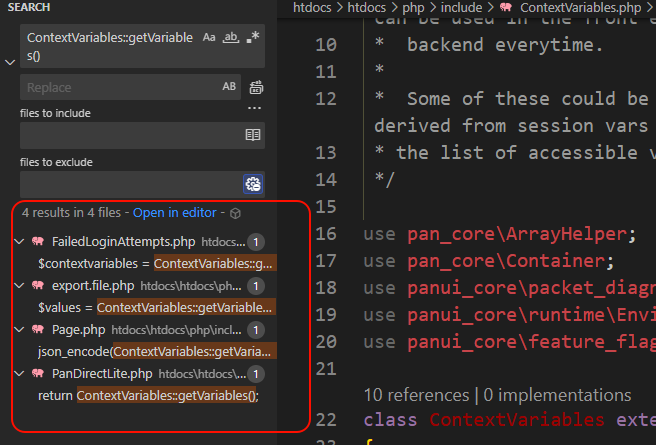
Task: Collapse the Replace toggle chevron
Action: click(x=10, y=62)
